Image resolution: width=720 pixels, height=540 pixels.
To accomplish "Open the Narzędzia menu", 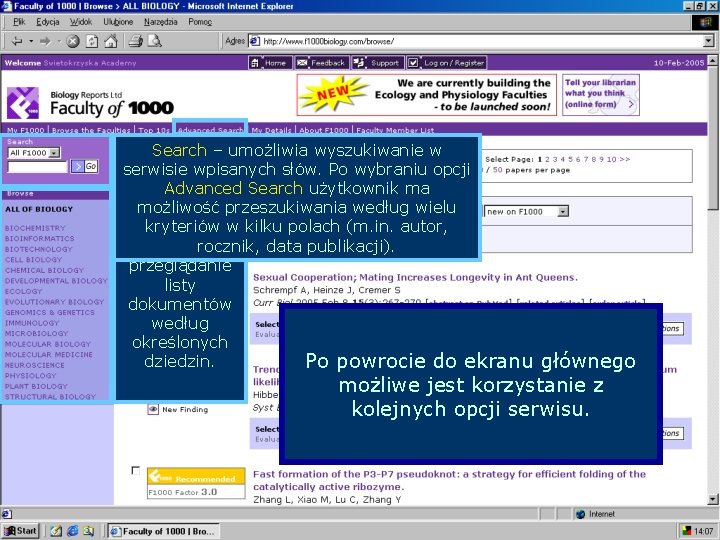I will (x=160, y=22).
